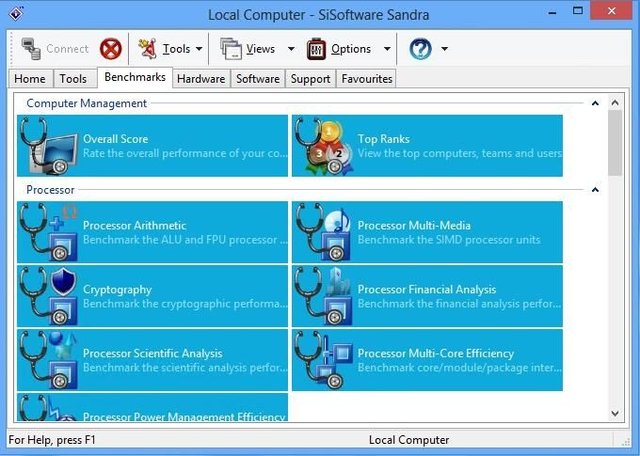
Task: Click 'View the top computers, teams' description
Action: click(460, 153)
